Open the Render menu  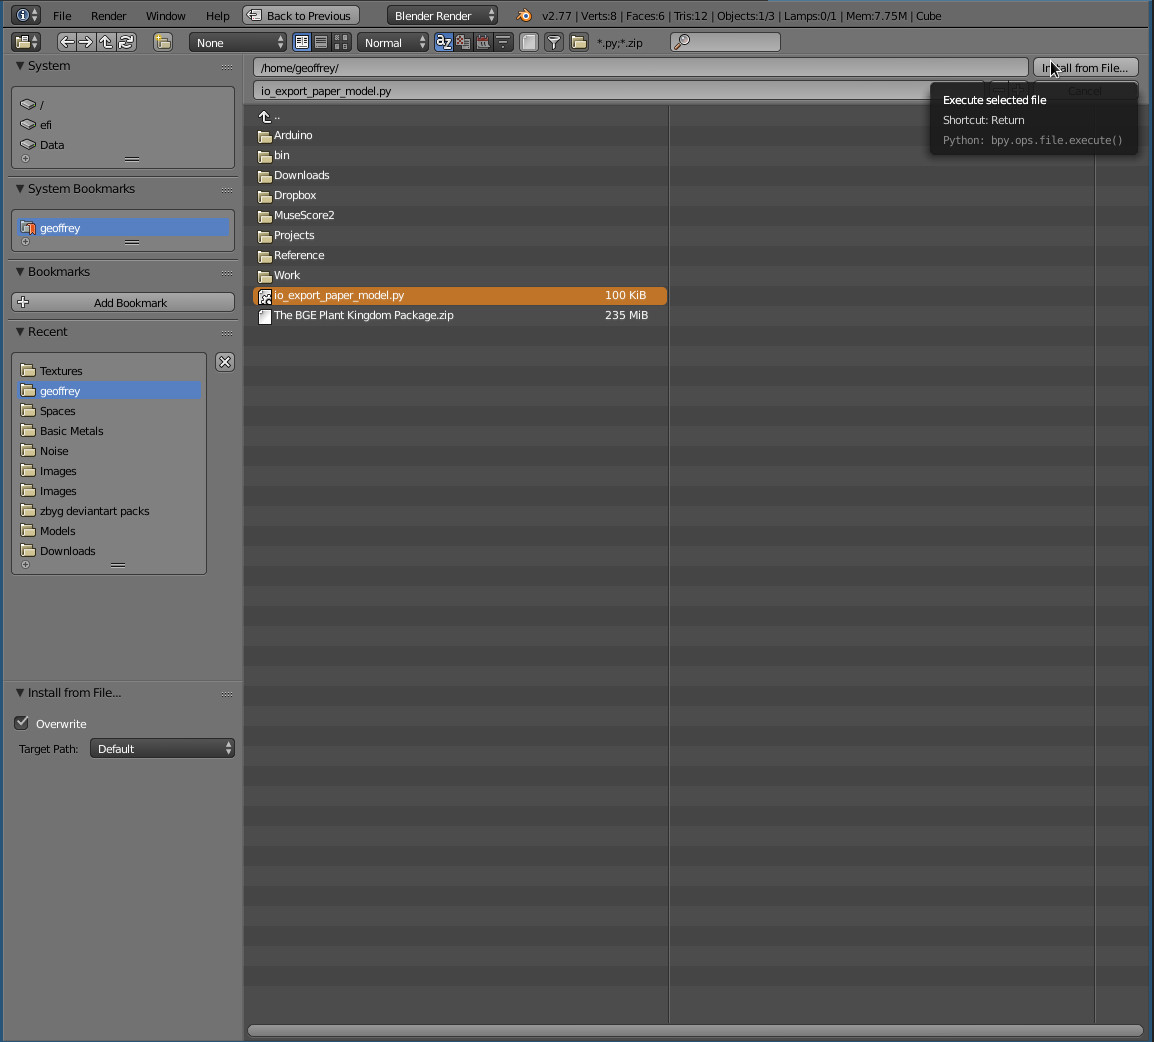point(108,15)
